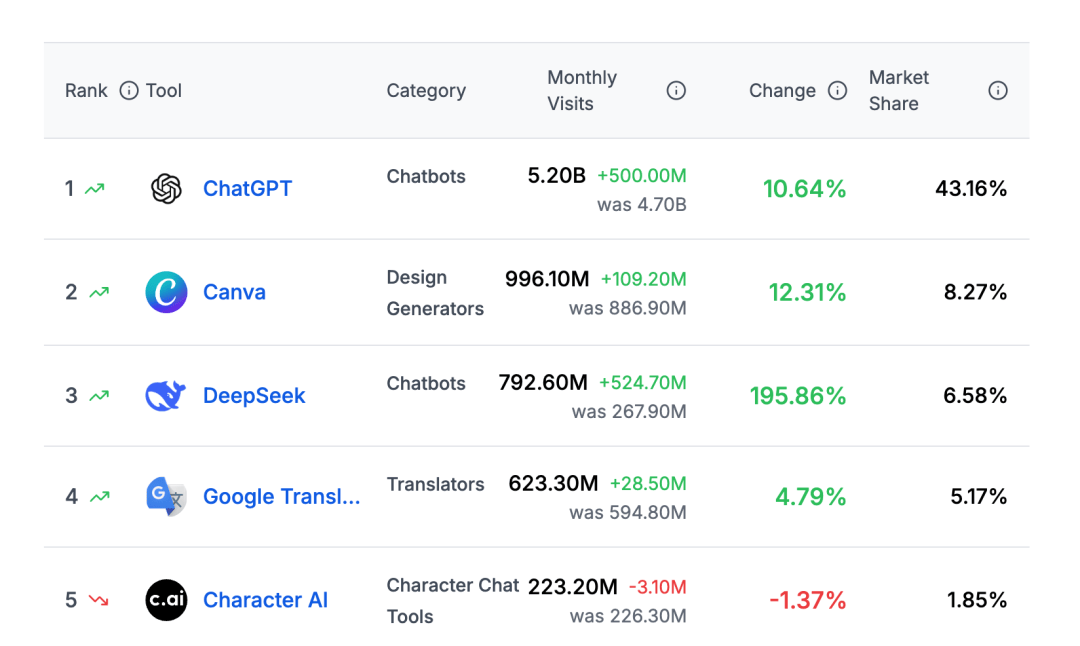Click the red downward trend arrow for rank 5
The height and width of the screenshot is (646, 1080).
coord(98,600)
